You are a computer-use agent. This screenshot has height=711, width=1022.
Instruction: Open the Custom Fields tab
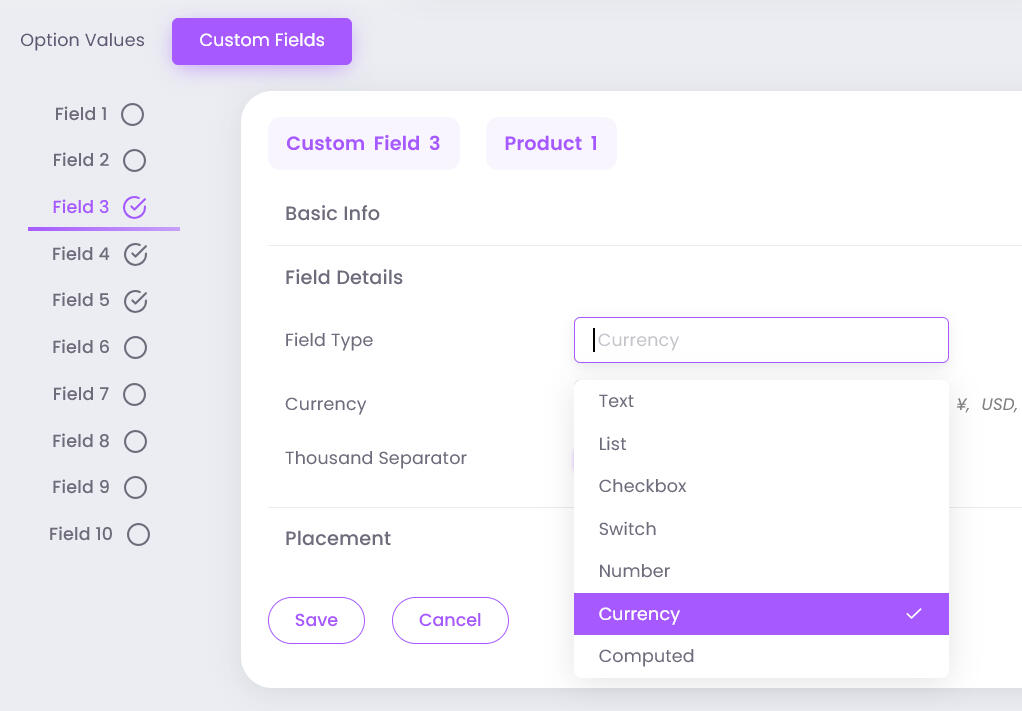[261, 41]
